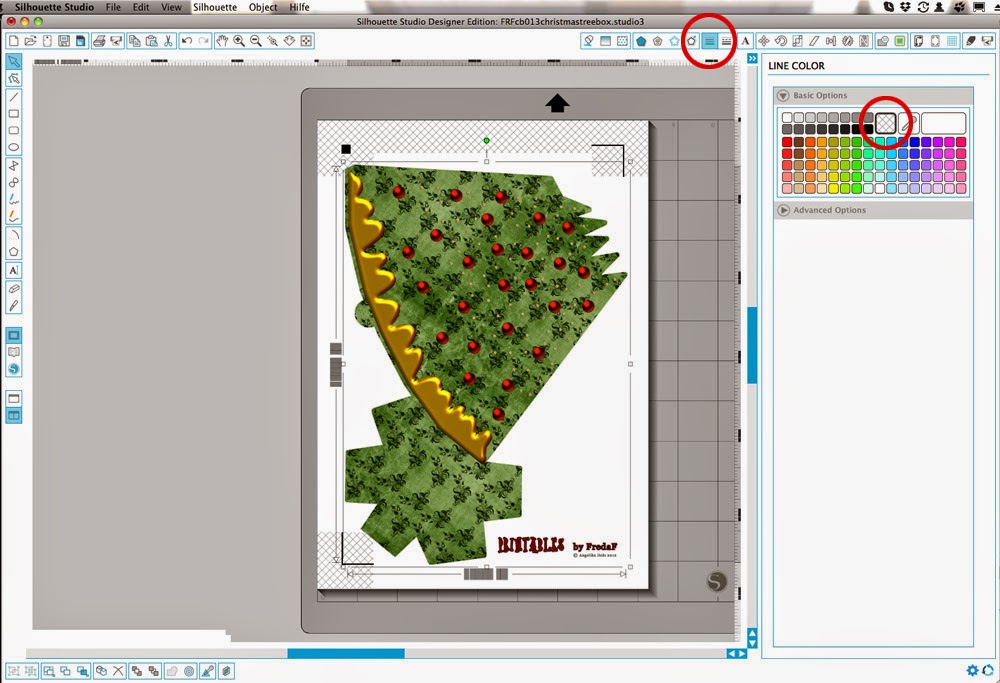Click the eyedropper color picker swatch

pyautogui.click(x=909, y=123)
